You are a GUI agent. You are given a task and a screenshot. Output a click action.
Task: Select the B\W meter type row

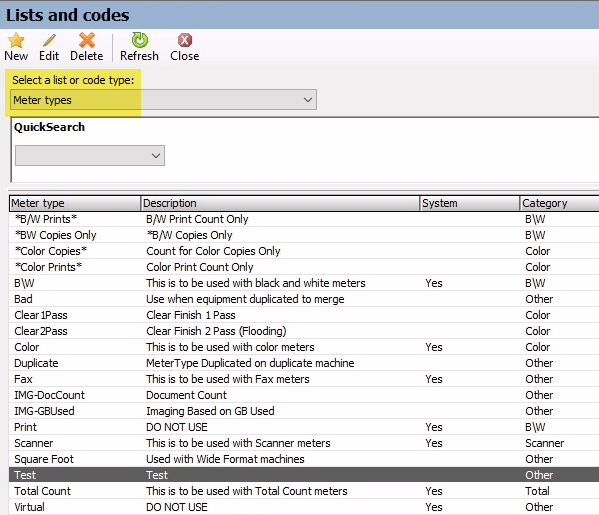tap(304, 283)
